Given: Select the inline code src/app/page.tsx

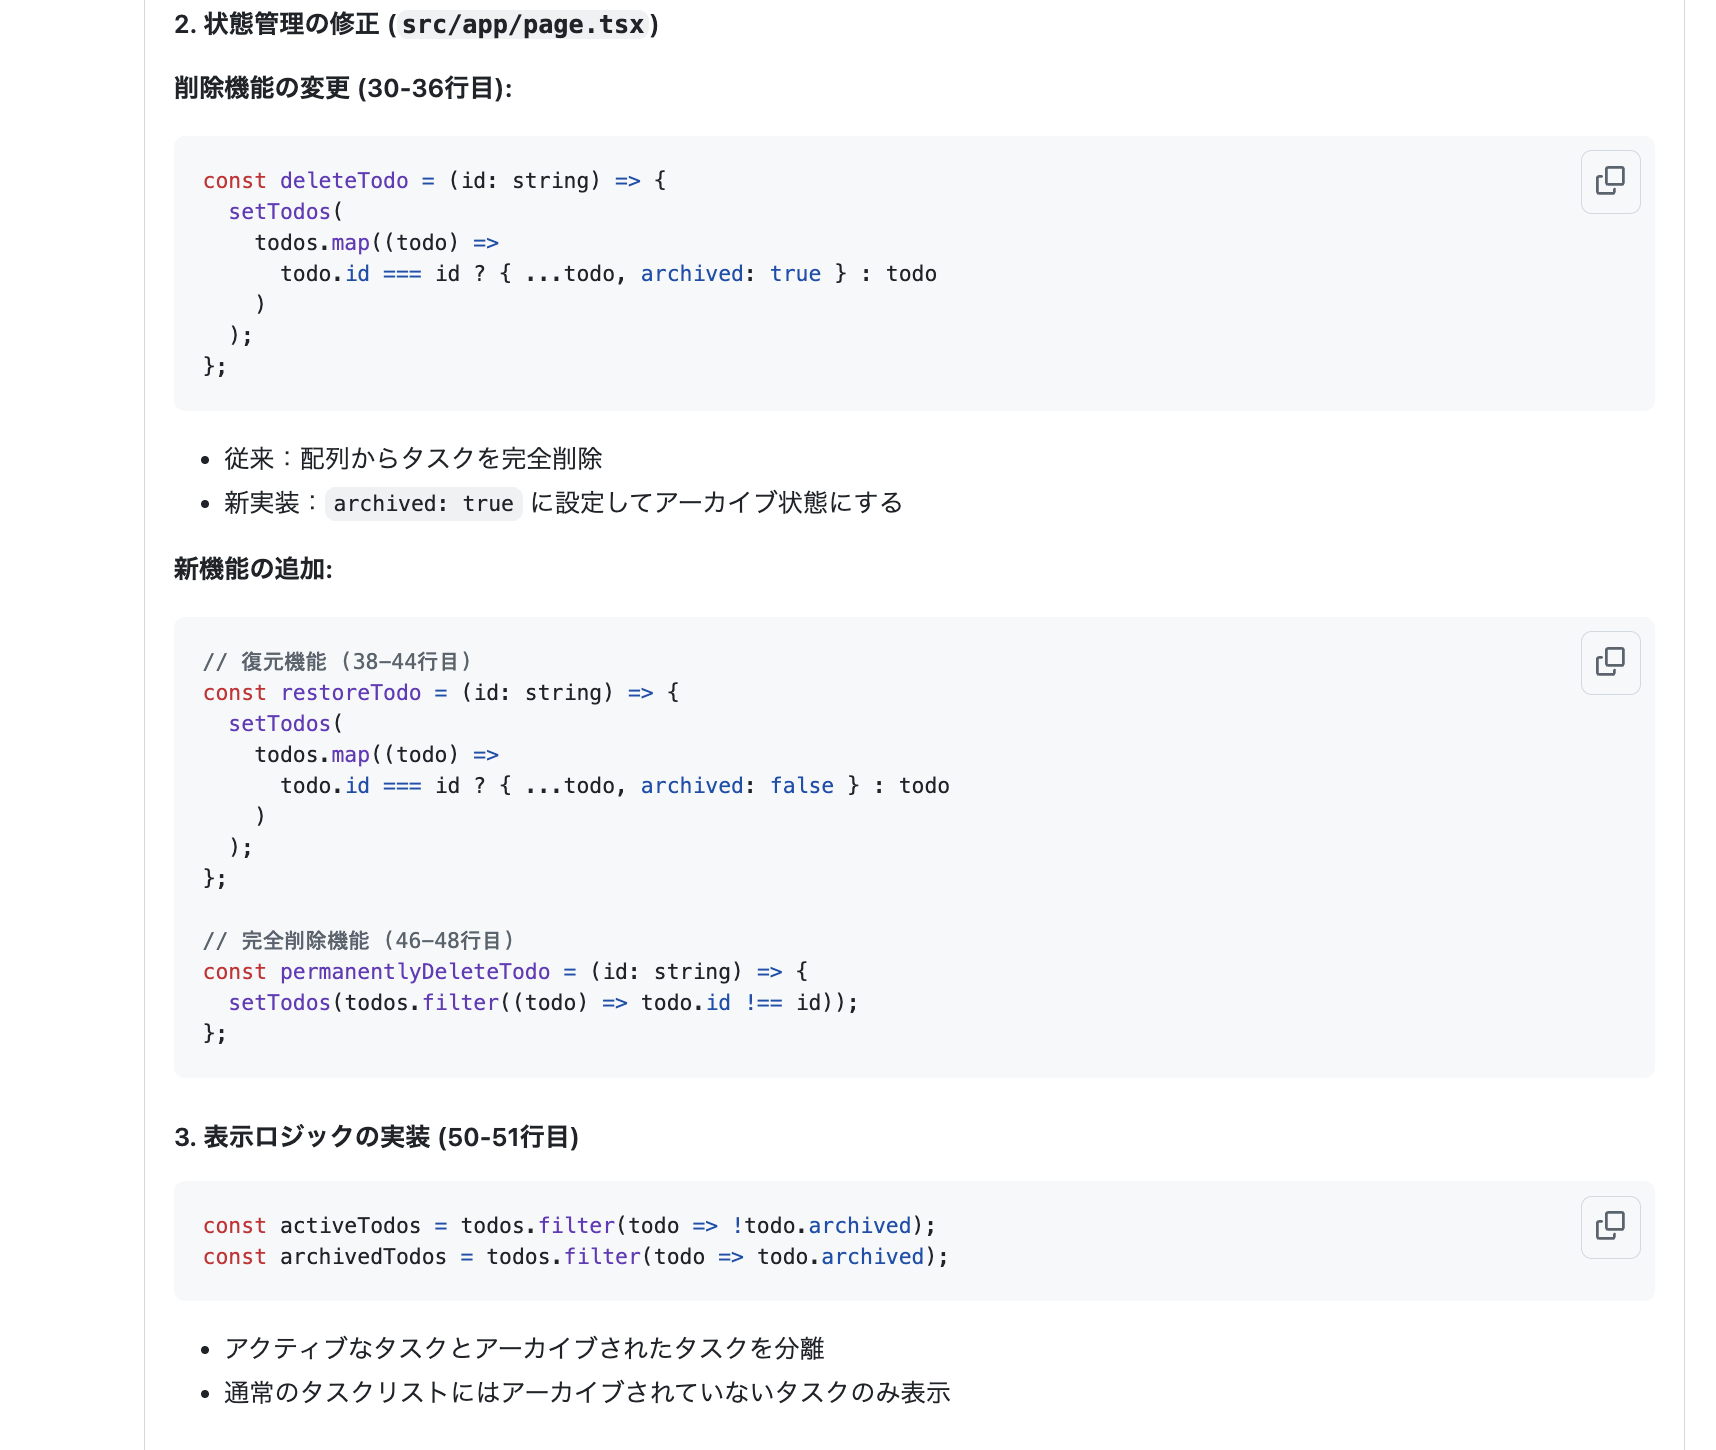Looking at the screenshot, I should click(522, 25).
